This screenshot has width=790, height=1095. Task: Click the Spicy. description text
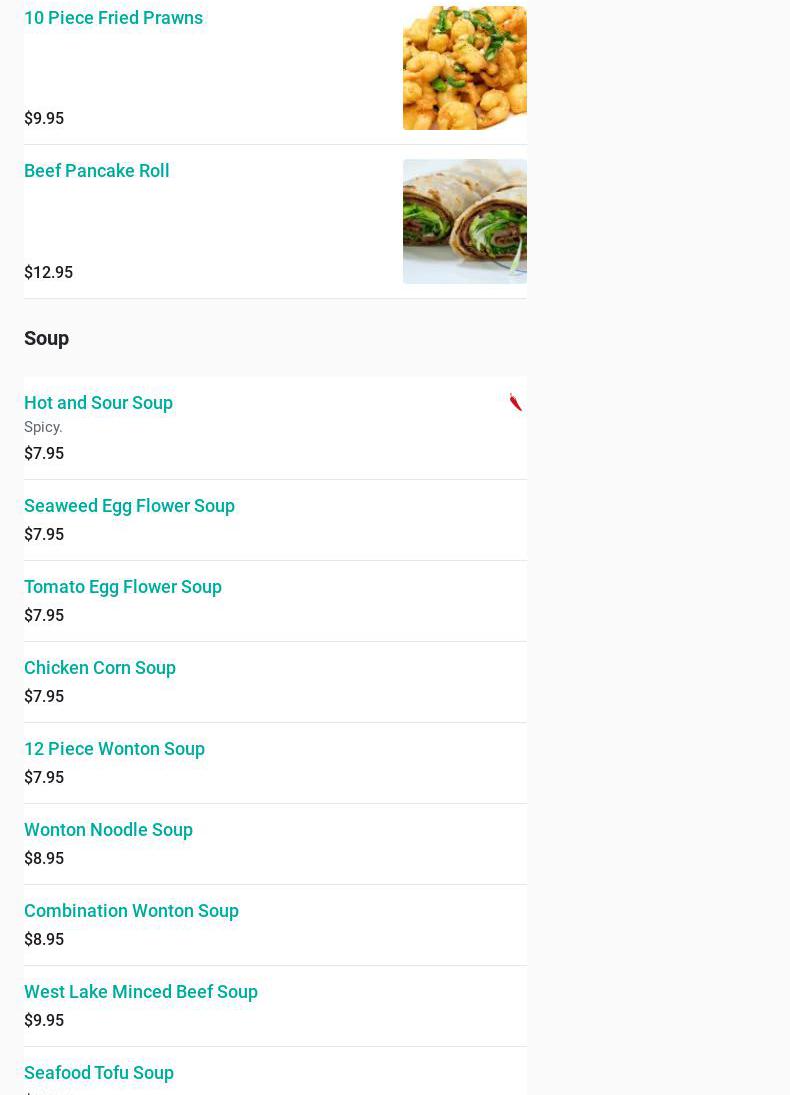point(43,427)
